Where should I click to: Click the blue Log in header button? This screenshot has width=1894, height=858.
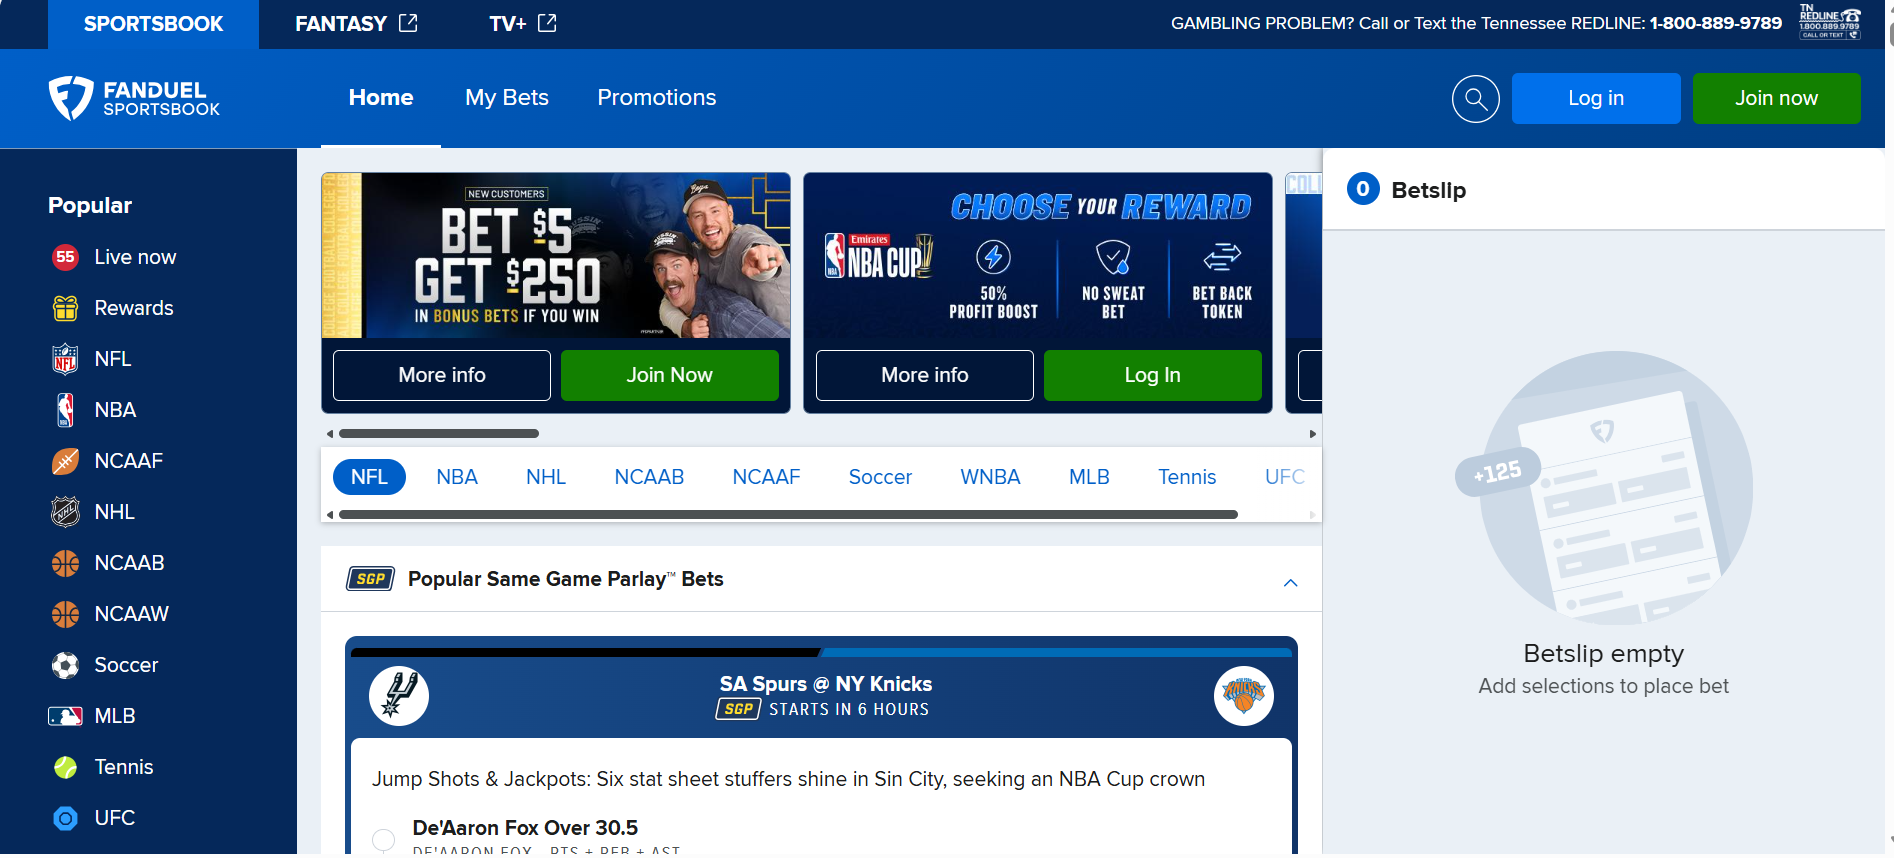coord(1596,98)
